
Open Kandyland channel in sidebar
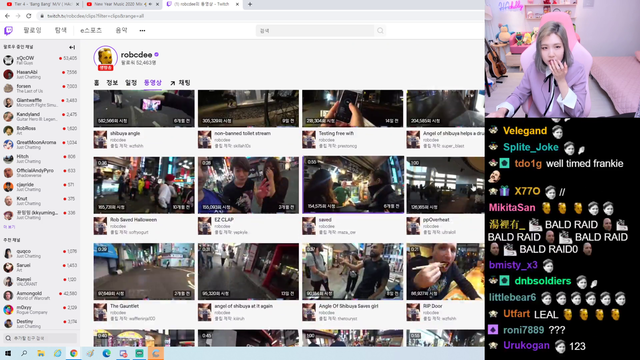(x=40, y=116)
